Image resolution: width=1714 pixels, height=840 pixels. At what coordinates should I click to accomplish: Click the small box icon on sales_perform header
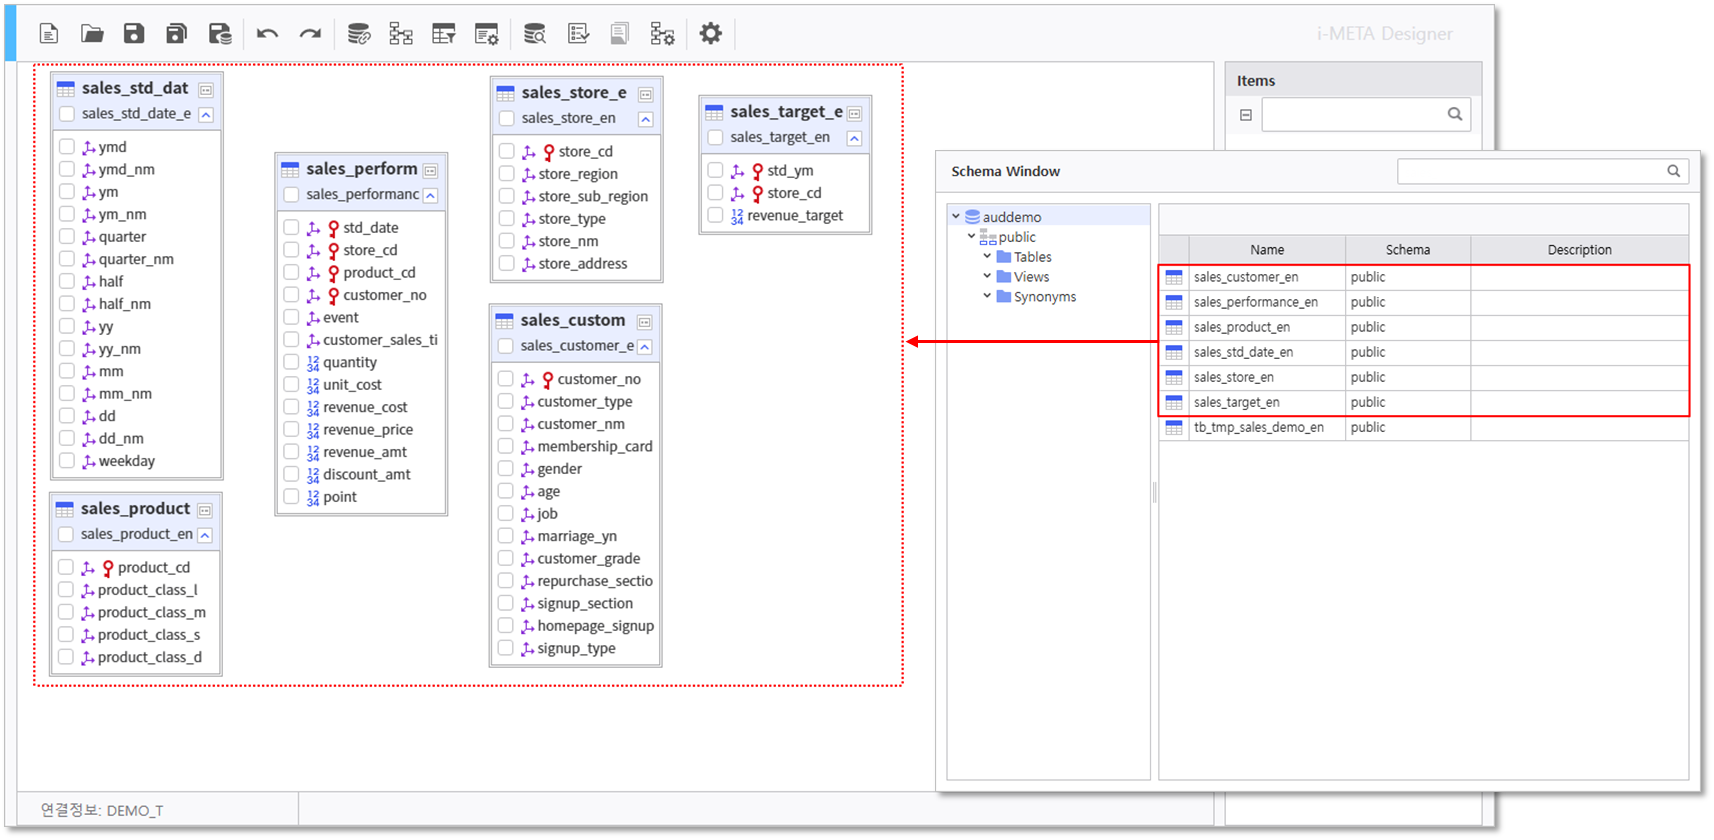point(430,171)
